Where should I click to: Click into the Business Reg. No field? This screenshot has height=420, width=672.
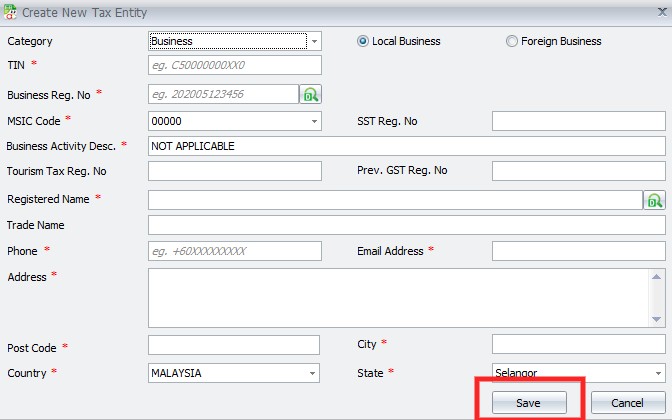(223, 94)
